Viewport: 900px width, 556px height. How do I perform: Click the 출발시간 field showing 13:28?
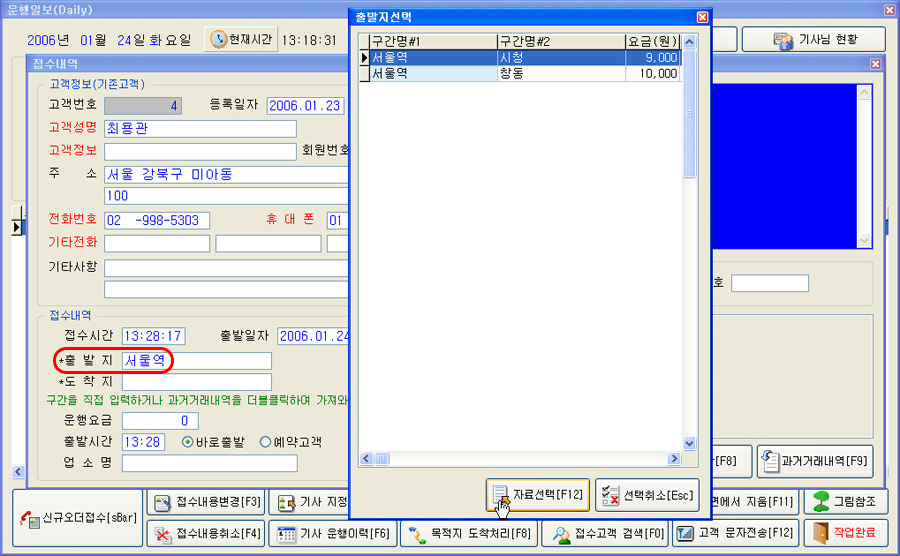tap(143, 442)
